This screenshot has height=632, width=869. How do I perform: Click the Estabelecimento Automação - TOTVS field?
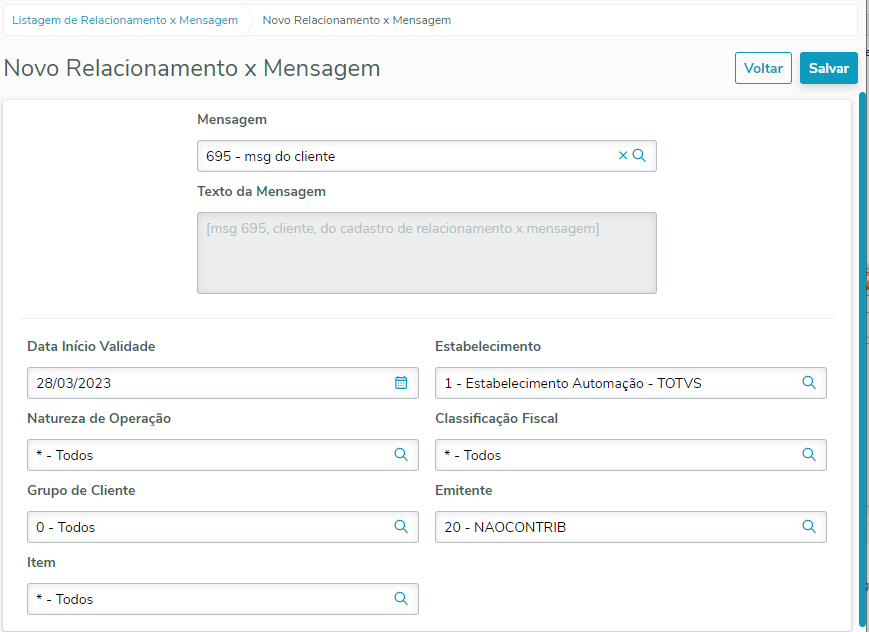(x=610, y=383)
